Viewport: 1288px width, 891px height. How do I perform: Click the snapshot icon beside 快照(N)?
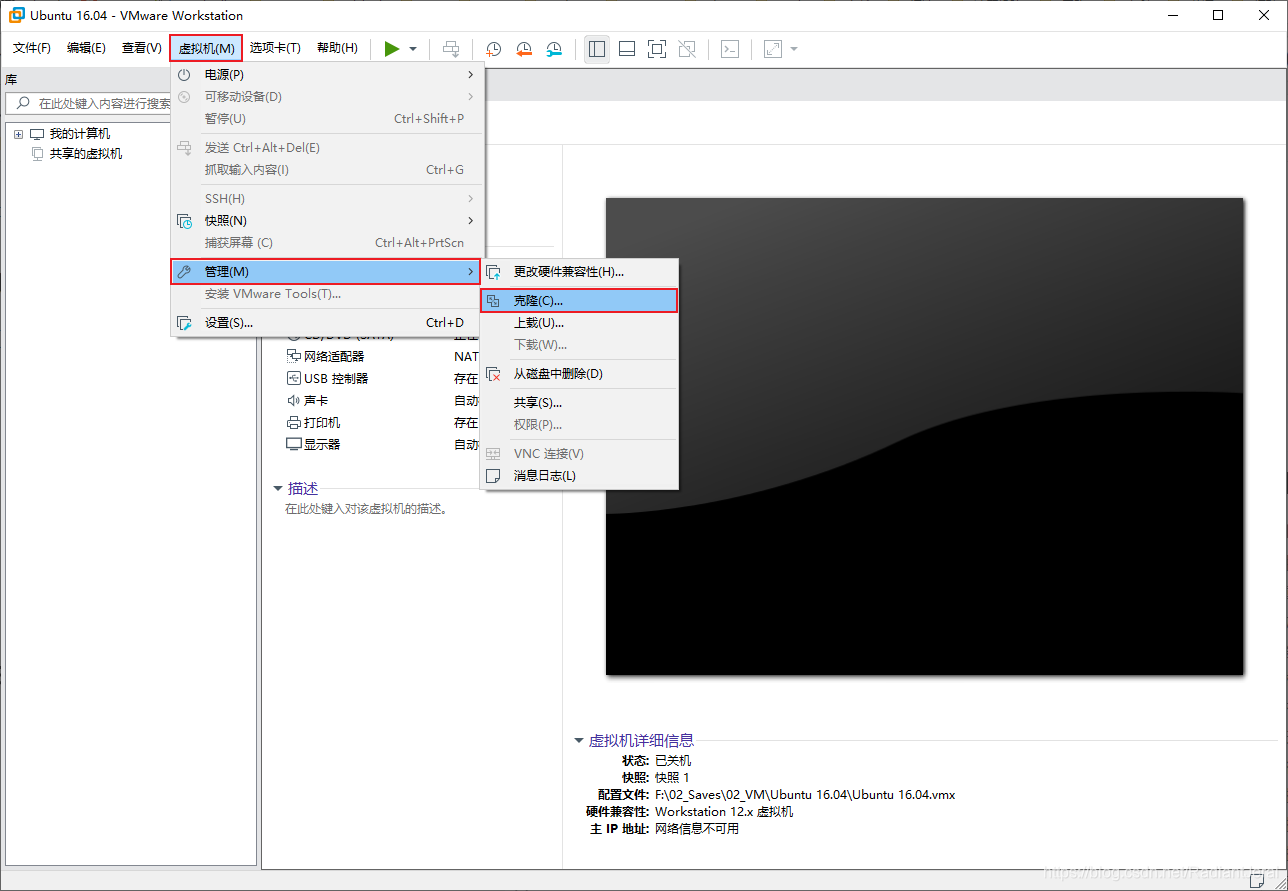click(x=184, y=221)
